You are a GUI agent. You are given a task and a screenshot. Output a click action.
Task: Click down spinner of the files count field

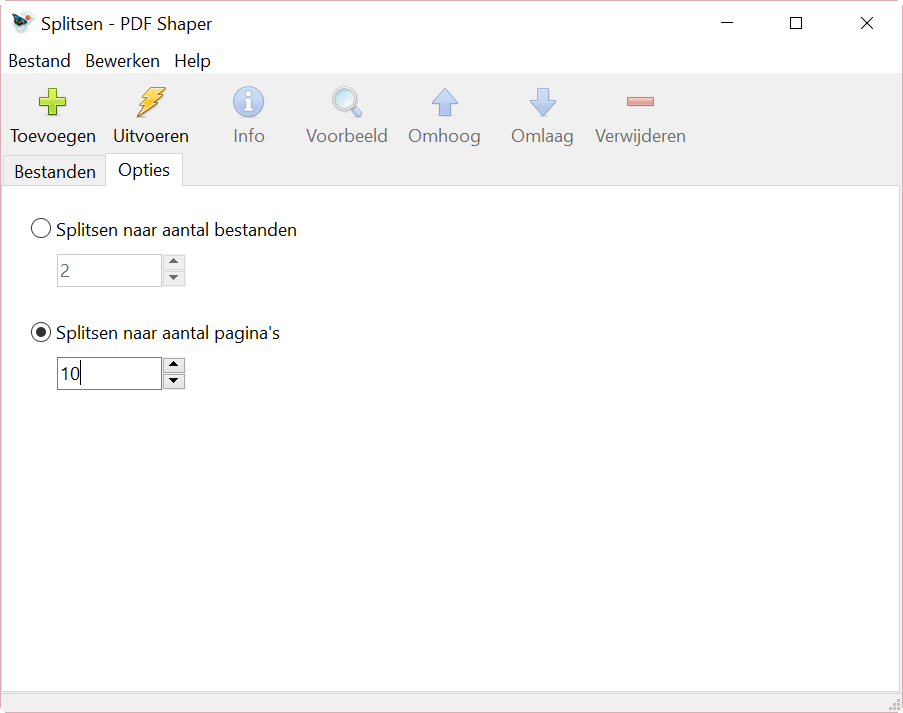point(174,278)
